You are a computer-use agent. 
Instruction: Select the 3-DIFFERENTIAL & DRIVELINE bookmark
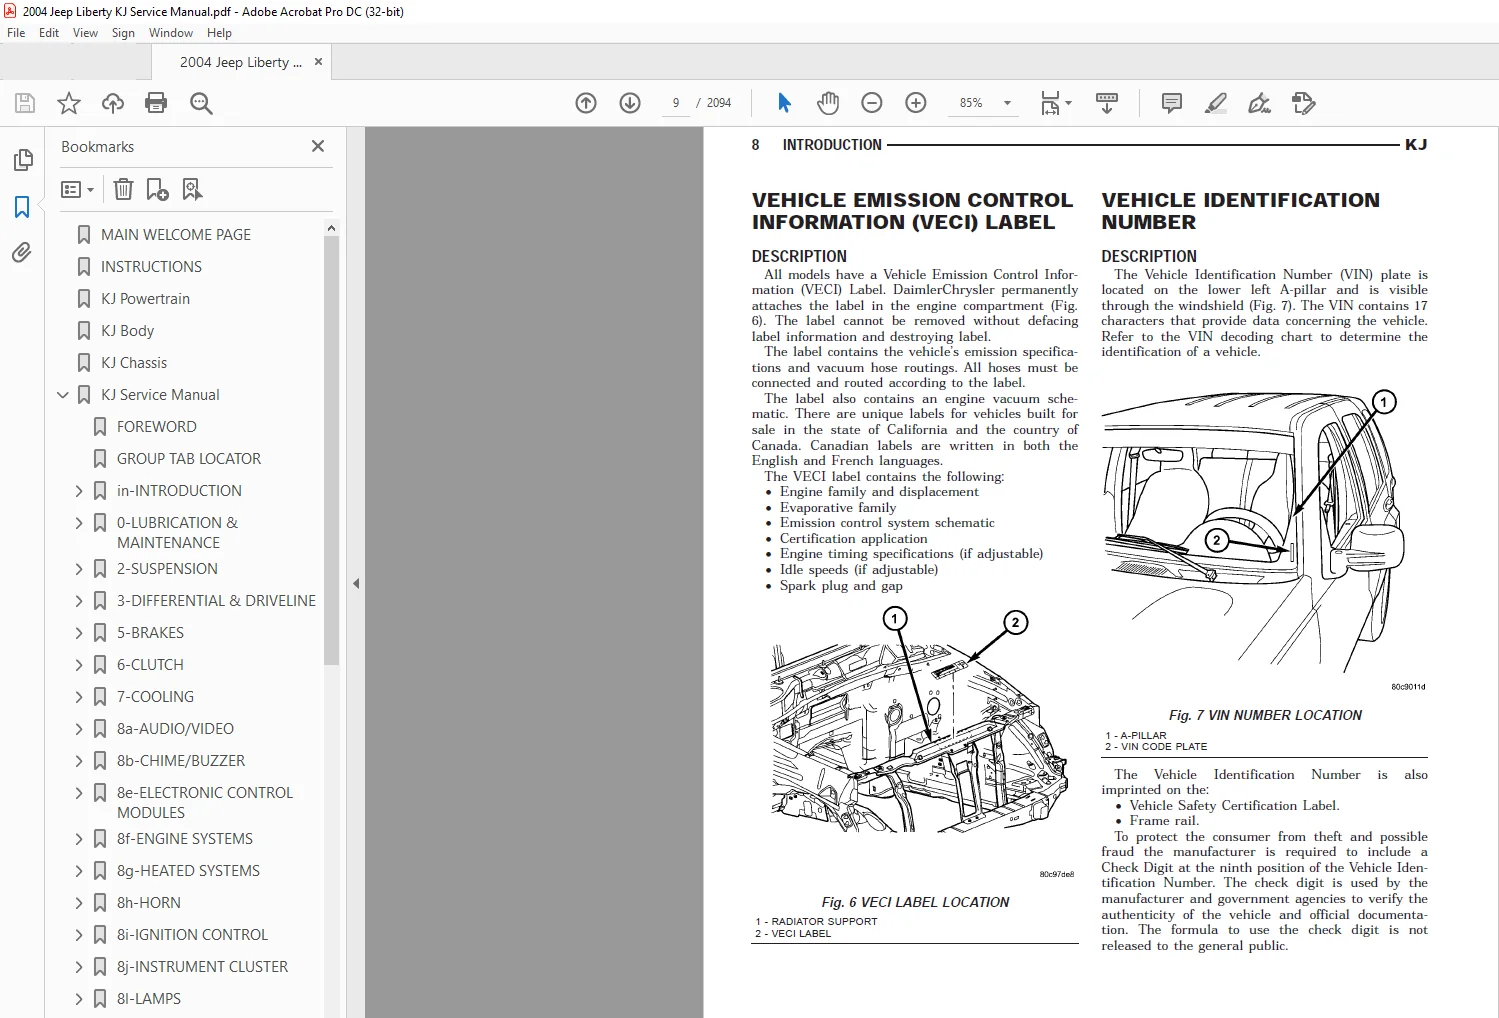[x=216, y=601]
